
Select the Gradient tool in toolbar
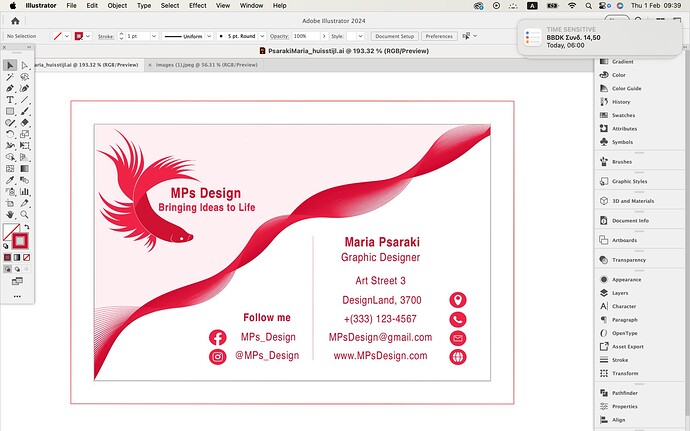click(25, 169)
